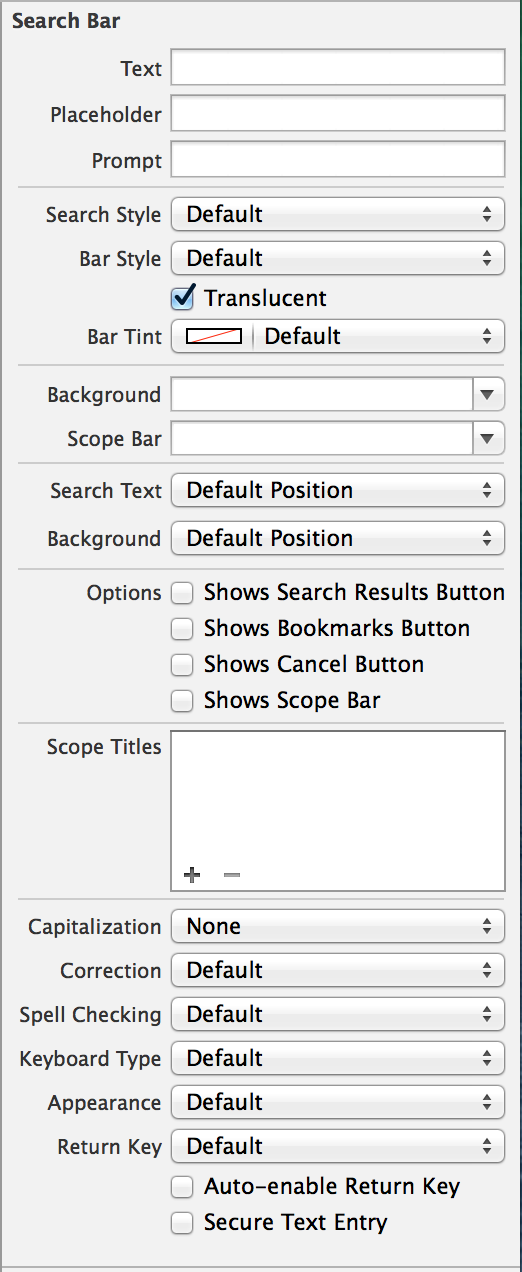Enable Shows Search Results Button

click(182, 593)
